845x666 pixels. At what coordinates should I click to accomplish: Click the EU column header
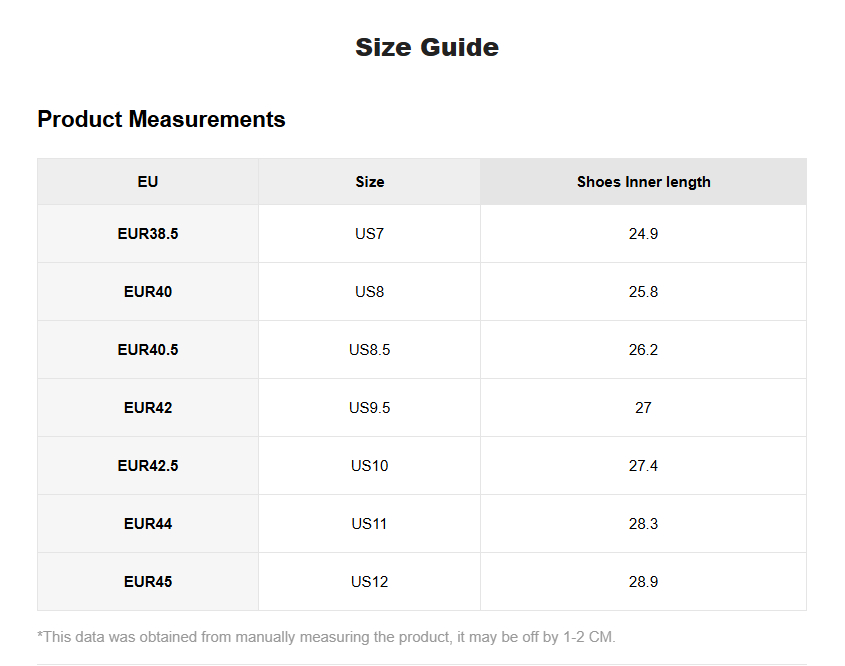(x=148, y=182)
